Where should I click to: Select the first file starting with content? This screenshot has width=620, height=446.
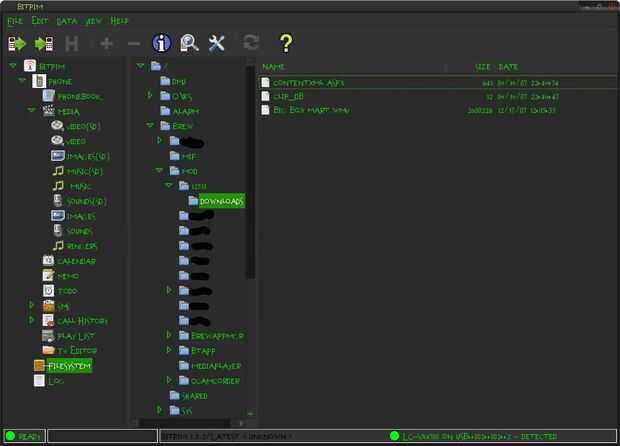tap(308, 83)
